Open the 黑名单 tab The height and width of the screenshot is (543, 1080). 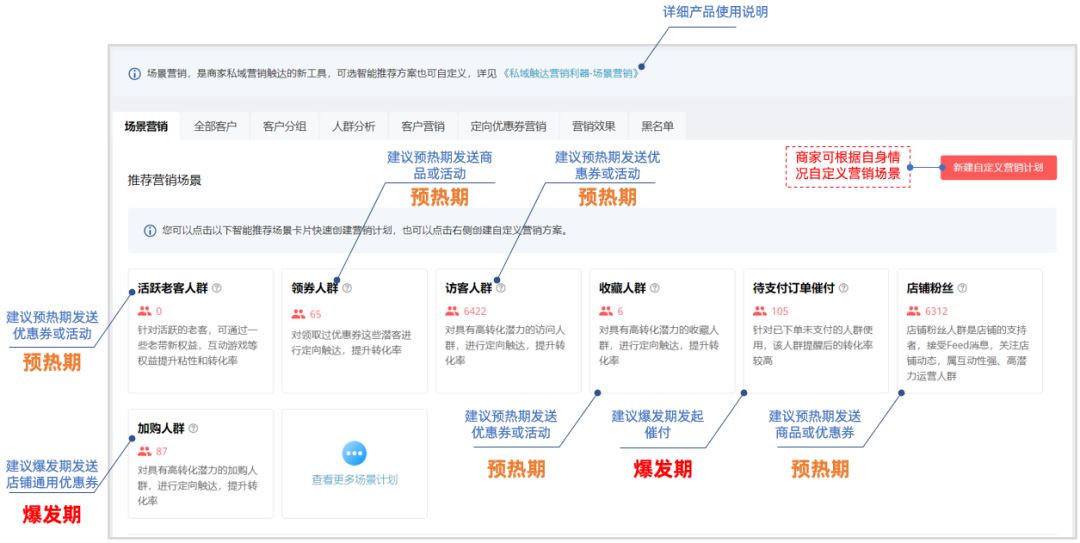point(658,127)
